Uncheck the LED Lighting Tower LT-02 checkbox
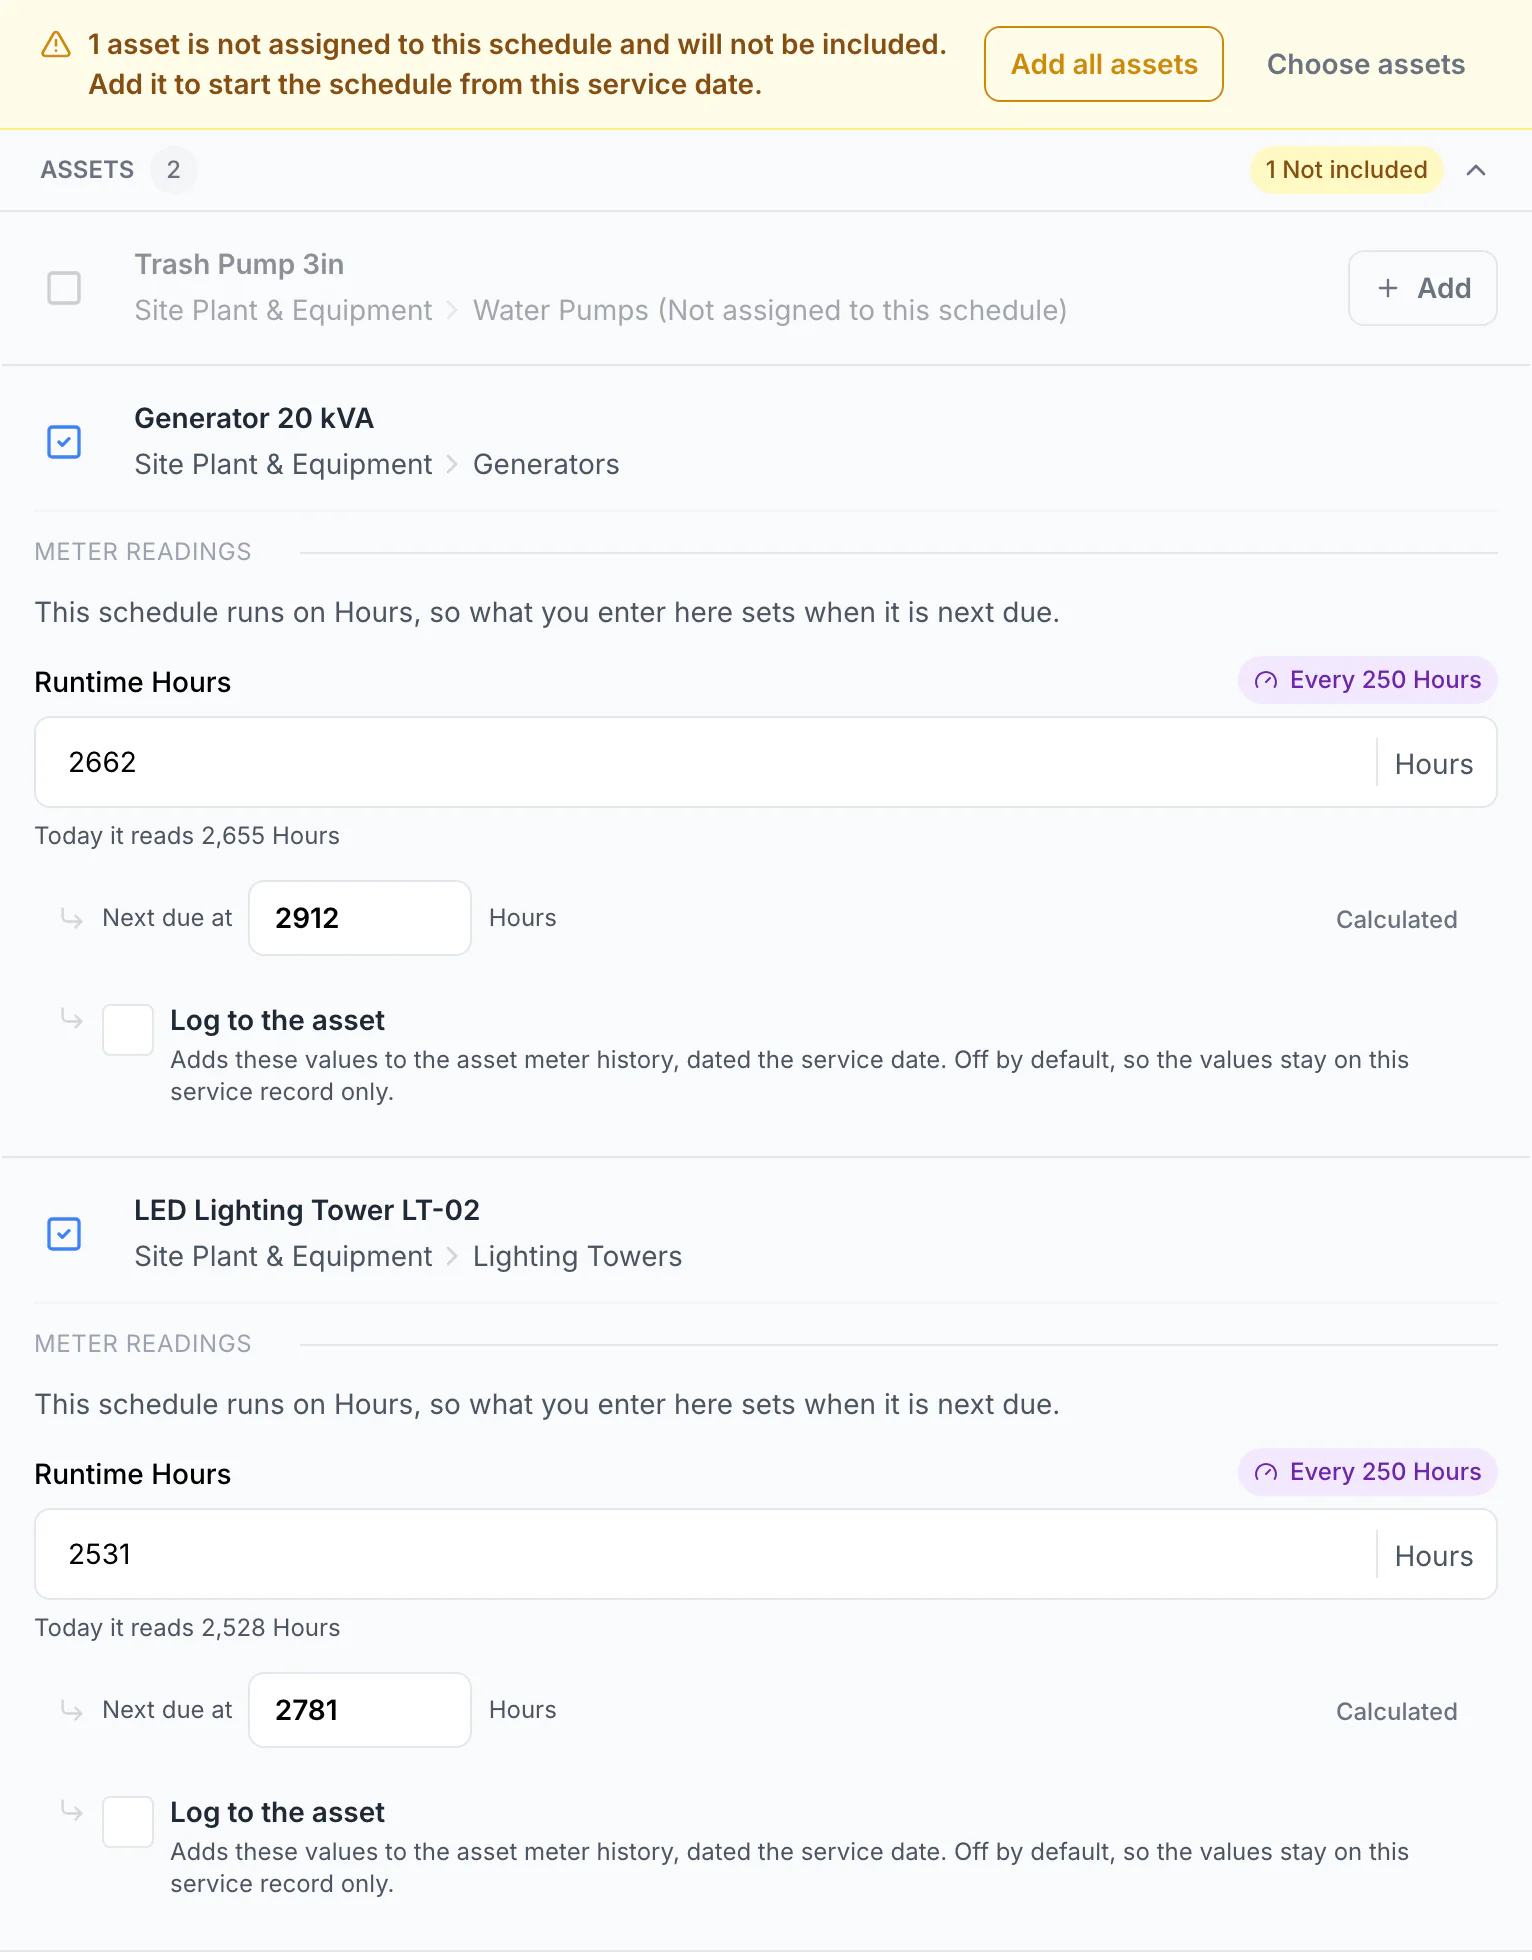The width and height of the screenshot is (1532, 1960). tap(64, 1234)
